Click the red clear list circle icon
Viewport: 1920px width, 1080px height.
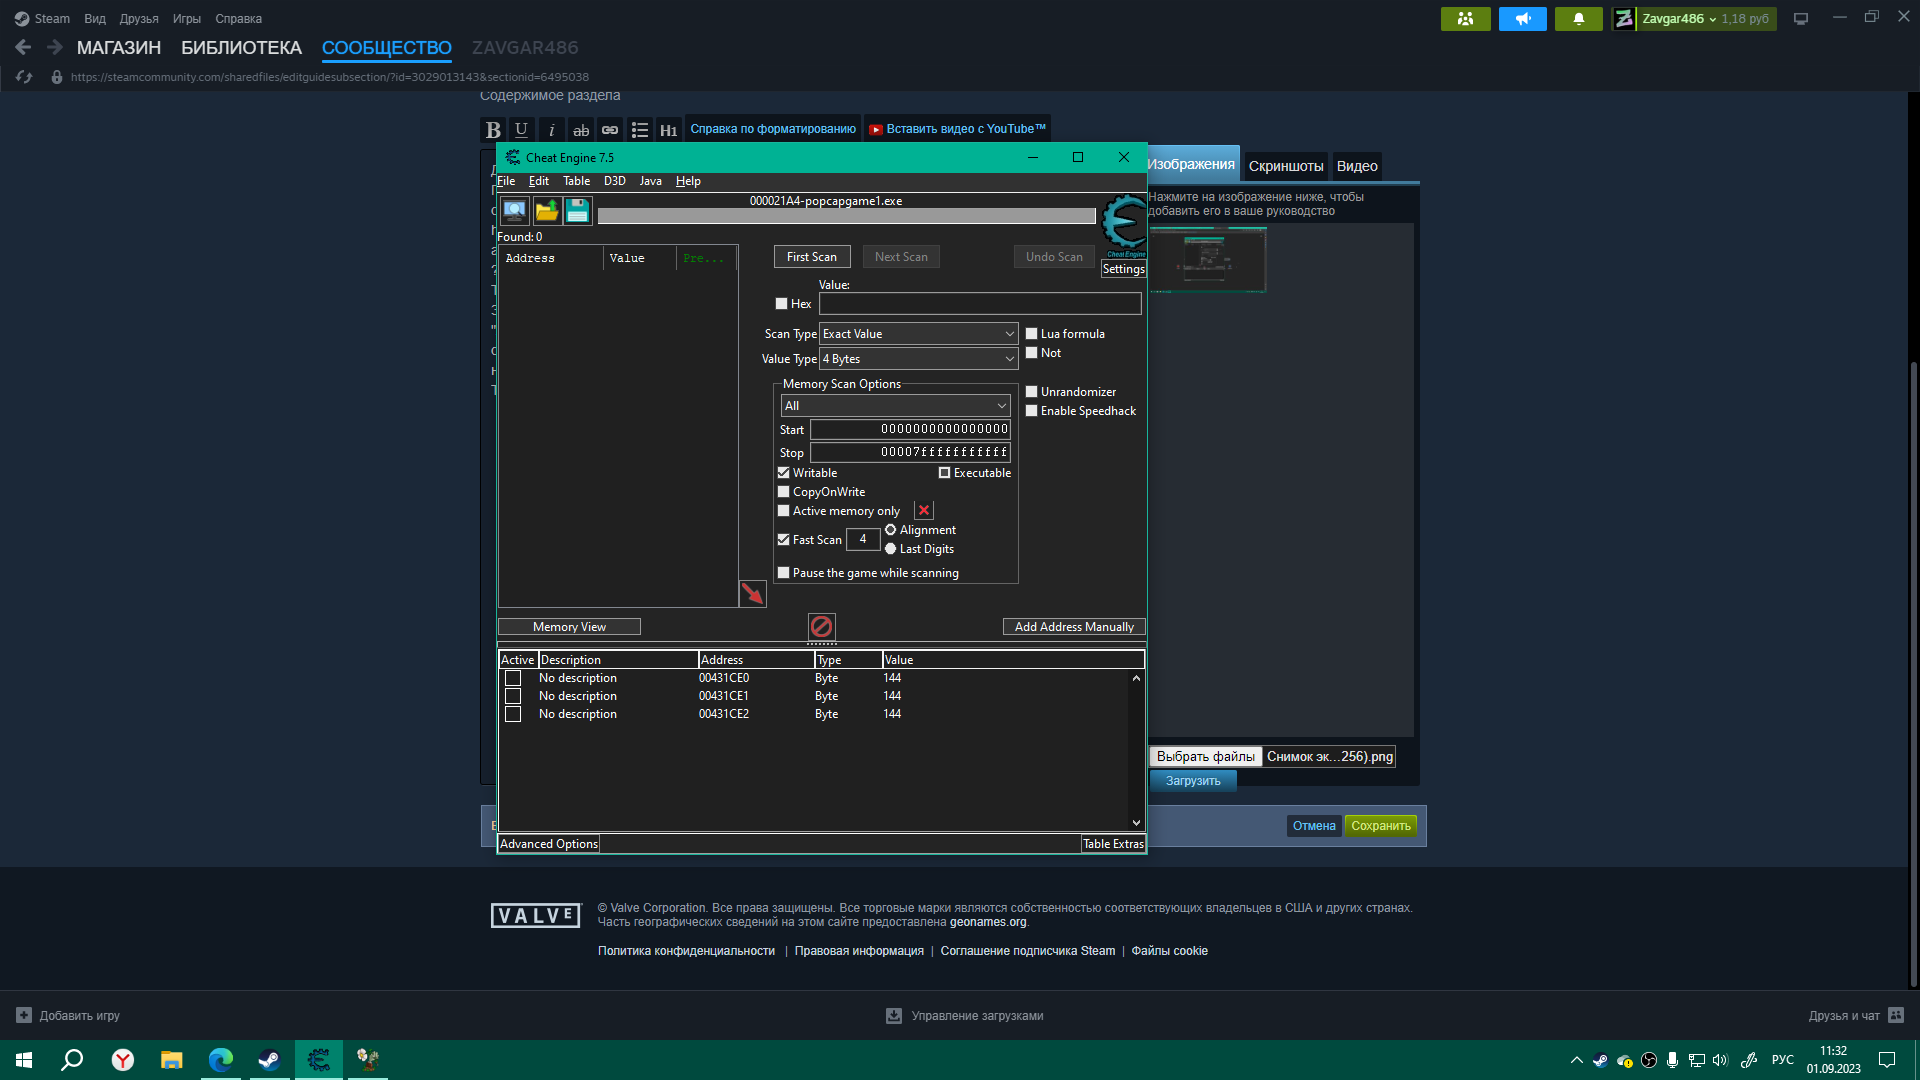(x=821, y=627)
